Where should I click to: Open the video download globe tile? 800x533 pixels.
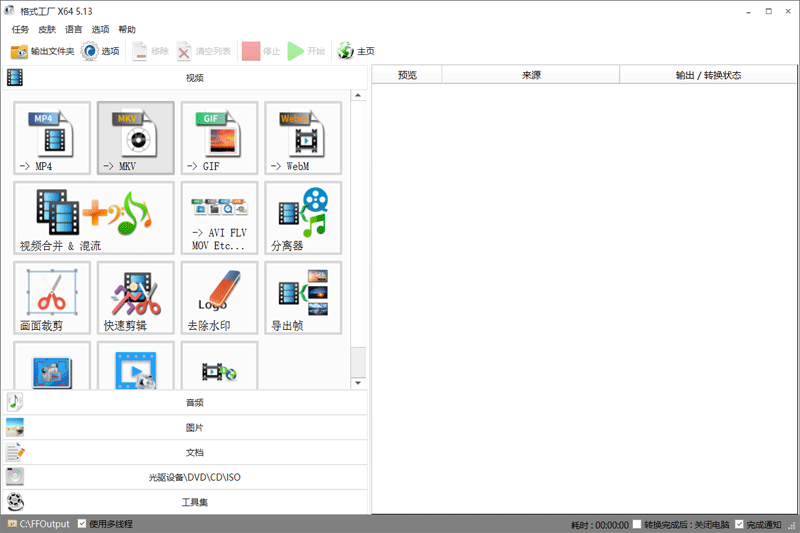point(219,366)
